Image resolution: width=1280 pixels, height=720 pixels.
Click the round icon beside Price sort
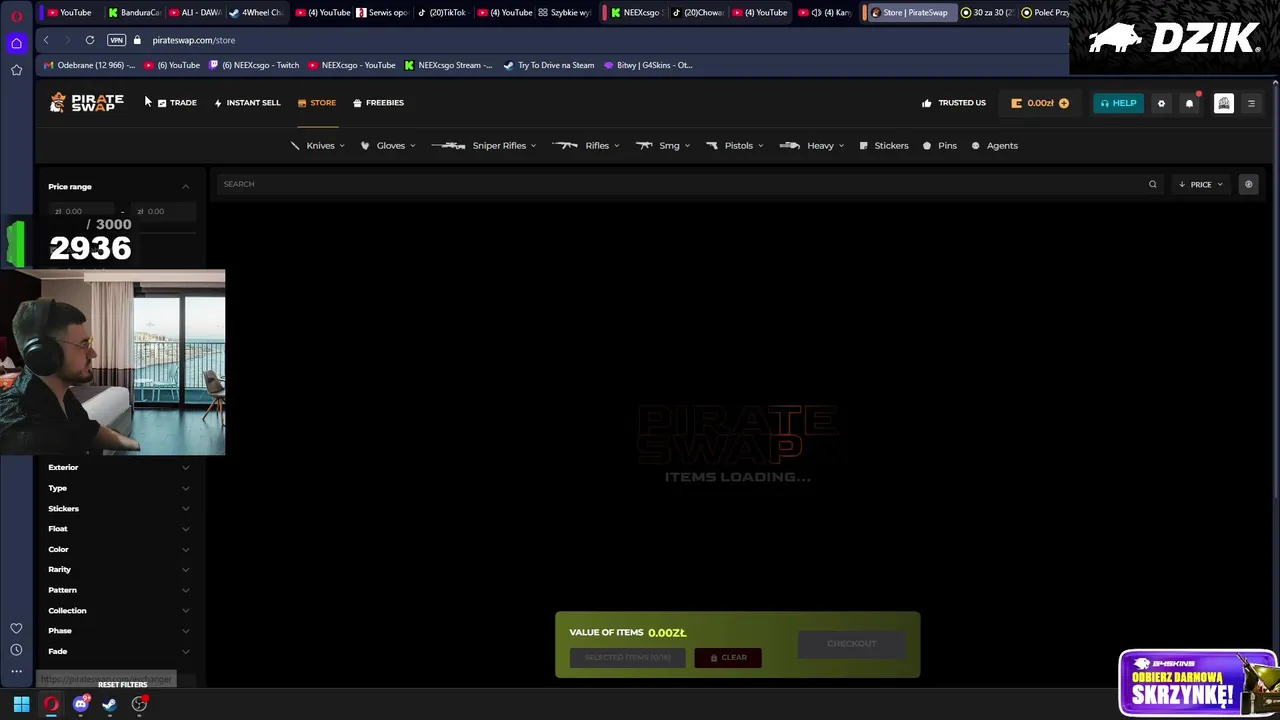(1248, 184)
